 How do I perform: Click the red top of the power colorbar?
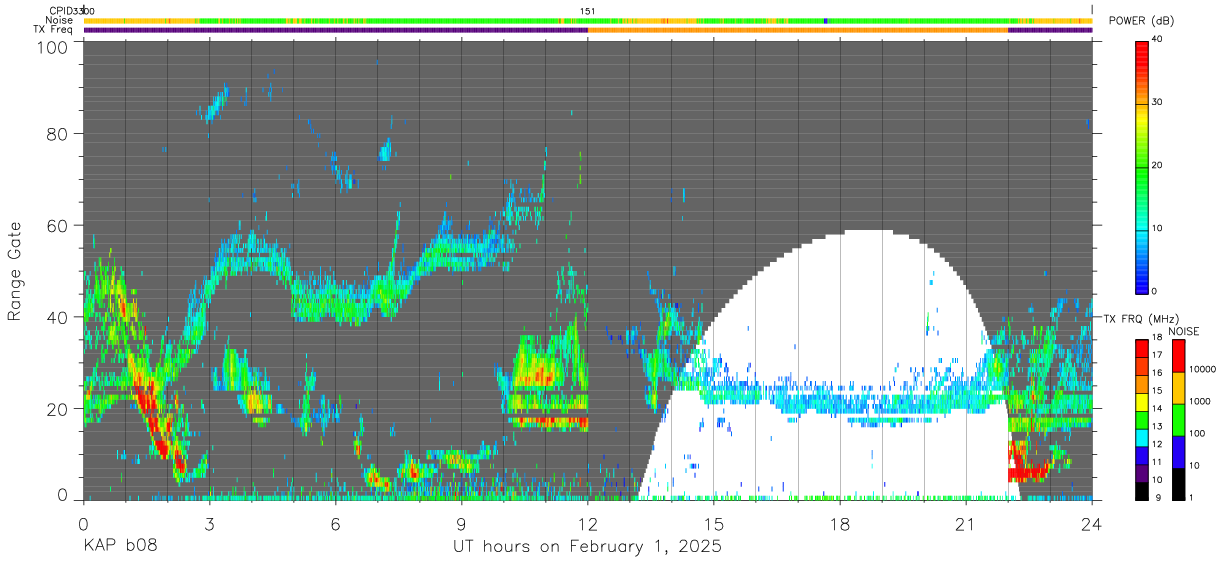[1141, 50]
